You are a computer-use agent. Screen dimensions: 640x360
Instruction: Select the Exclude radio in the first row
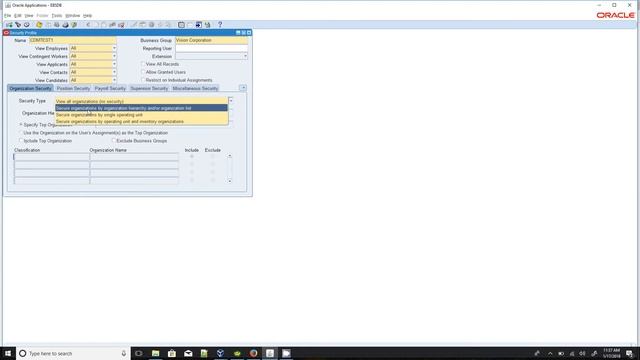(213, 157)
